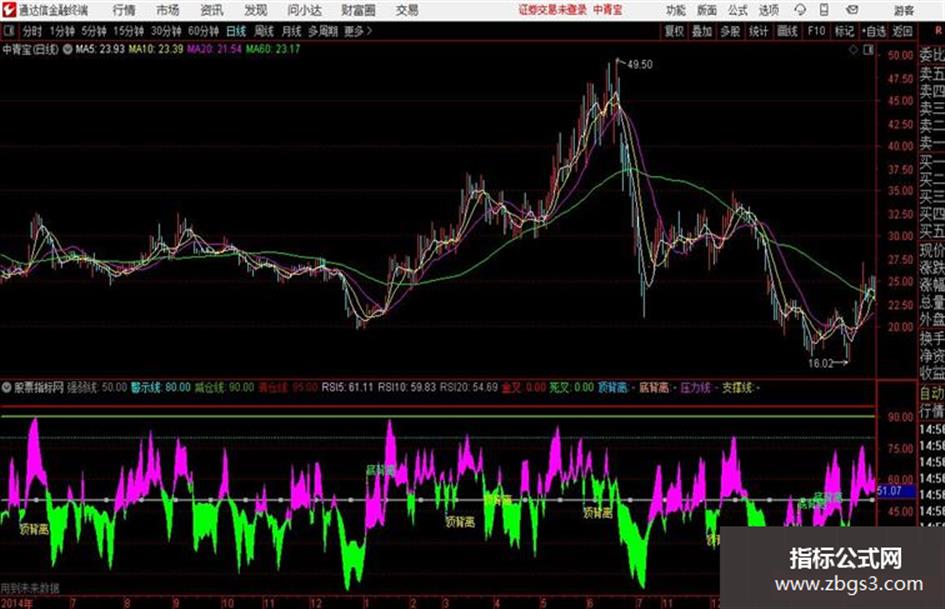This screenshot has height=609, width=945.
Task: Switch to 30分钟 period tab
Action: tap(166, 31)
